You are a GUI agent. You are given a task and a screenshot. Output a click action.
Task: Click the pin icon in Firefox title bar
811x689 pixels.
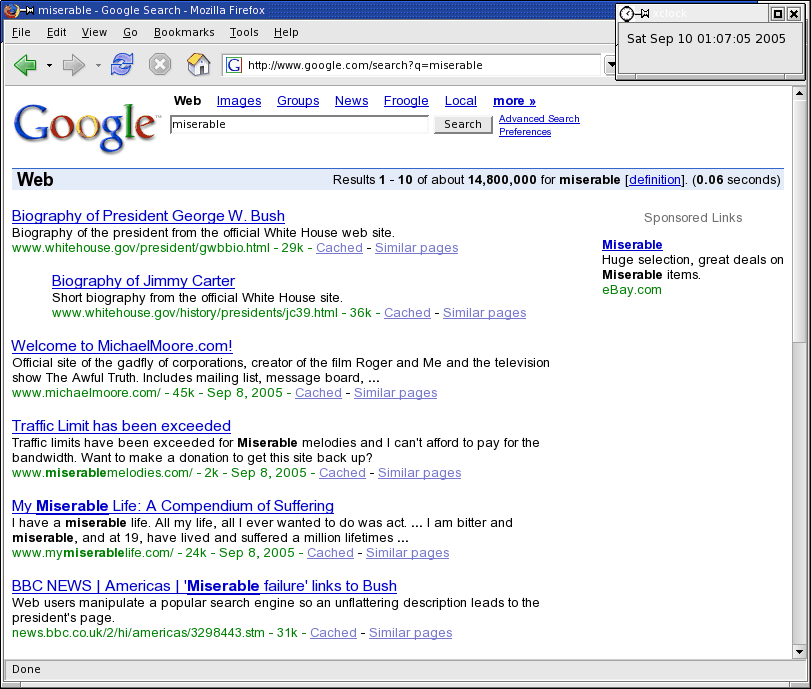coord(27,10)
